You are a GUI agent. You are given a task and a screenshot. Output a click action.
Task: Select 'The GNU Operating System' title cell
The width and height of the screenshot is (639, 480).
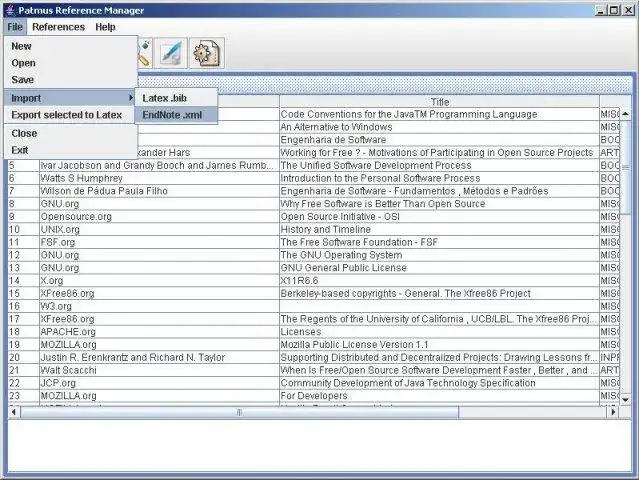point(439,255)
